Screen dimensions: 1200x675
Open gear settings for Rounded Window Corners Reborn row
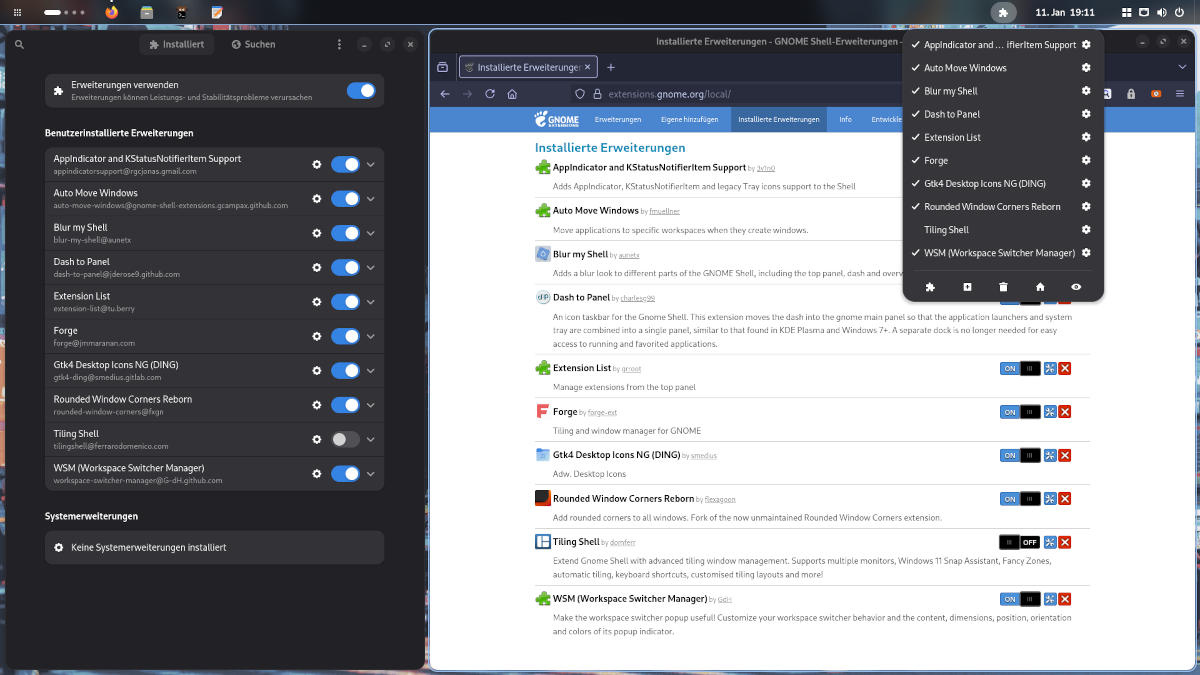pyautogui.click(x=317, y=405)
